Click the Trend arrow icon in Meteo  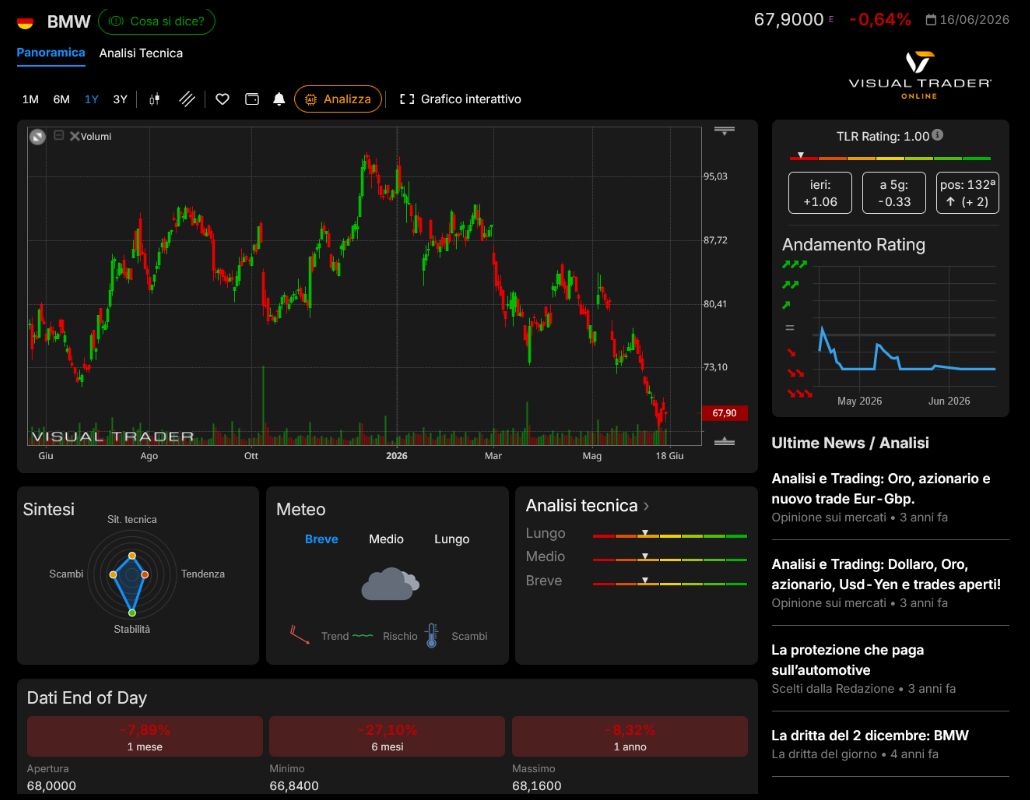coord(300,634)
